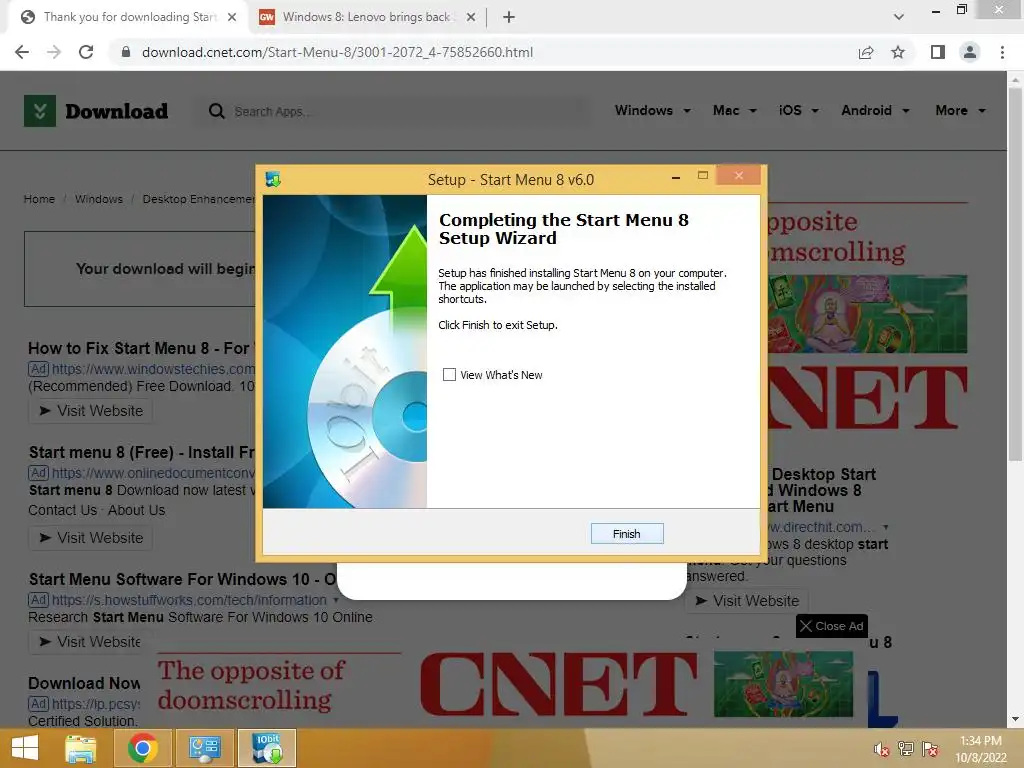1024x768 pixels.
Task: Select the download.cnet.com URL address field
Action: coord(337,52)
